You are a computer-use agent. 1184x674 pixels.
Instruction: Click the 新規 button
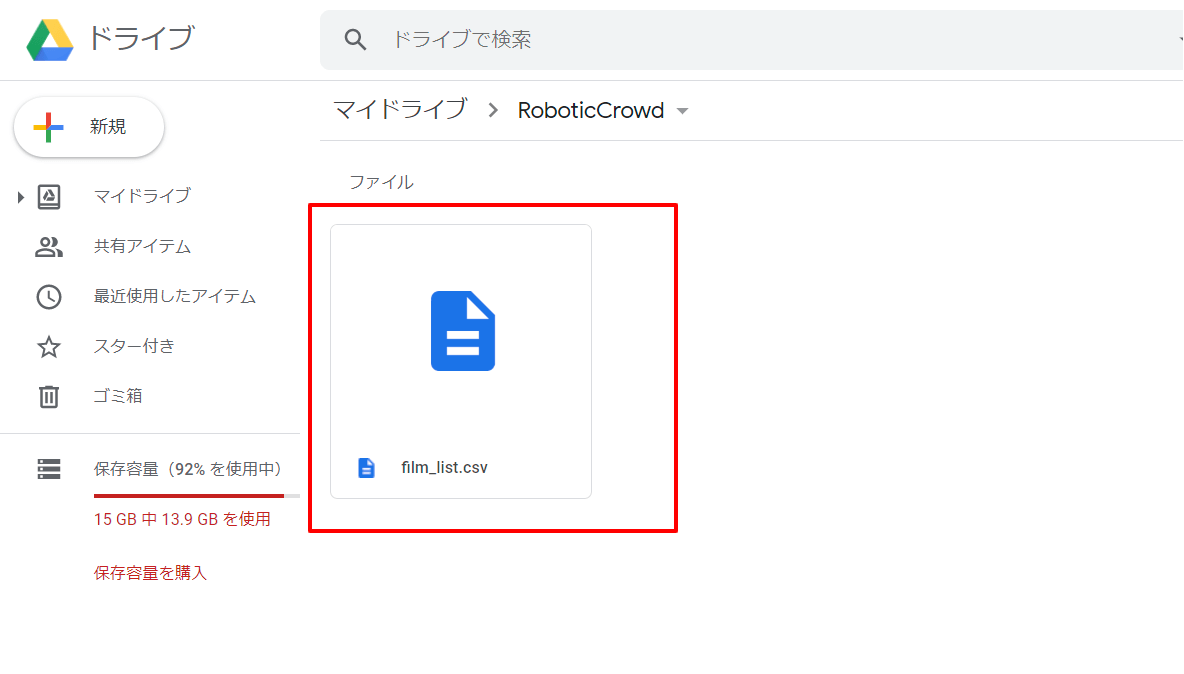[x=89, y=127]
